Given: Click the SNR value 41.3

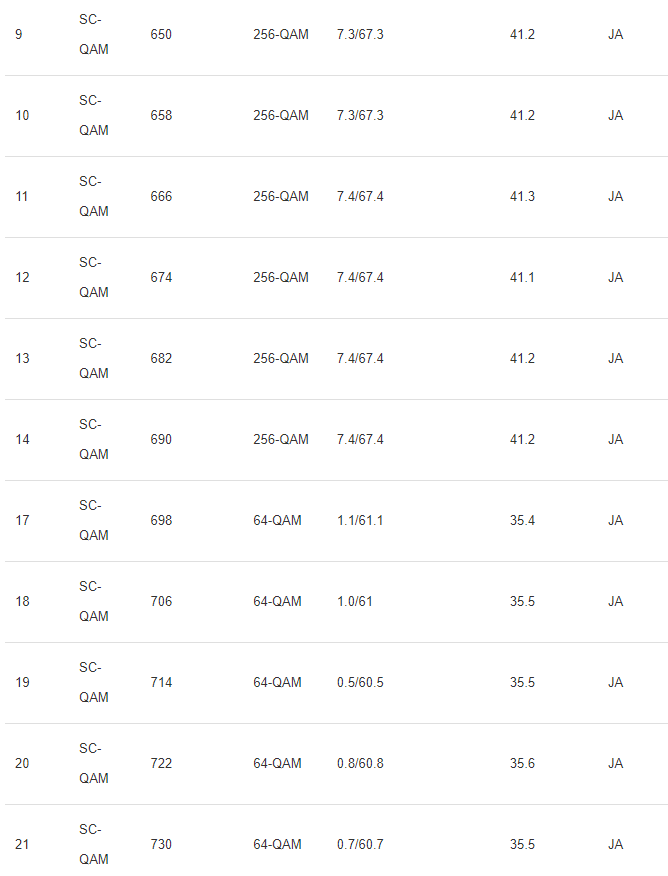Looking at the screenshot, I should [x=522, y=197].
